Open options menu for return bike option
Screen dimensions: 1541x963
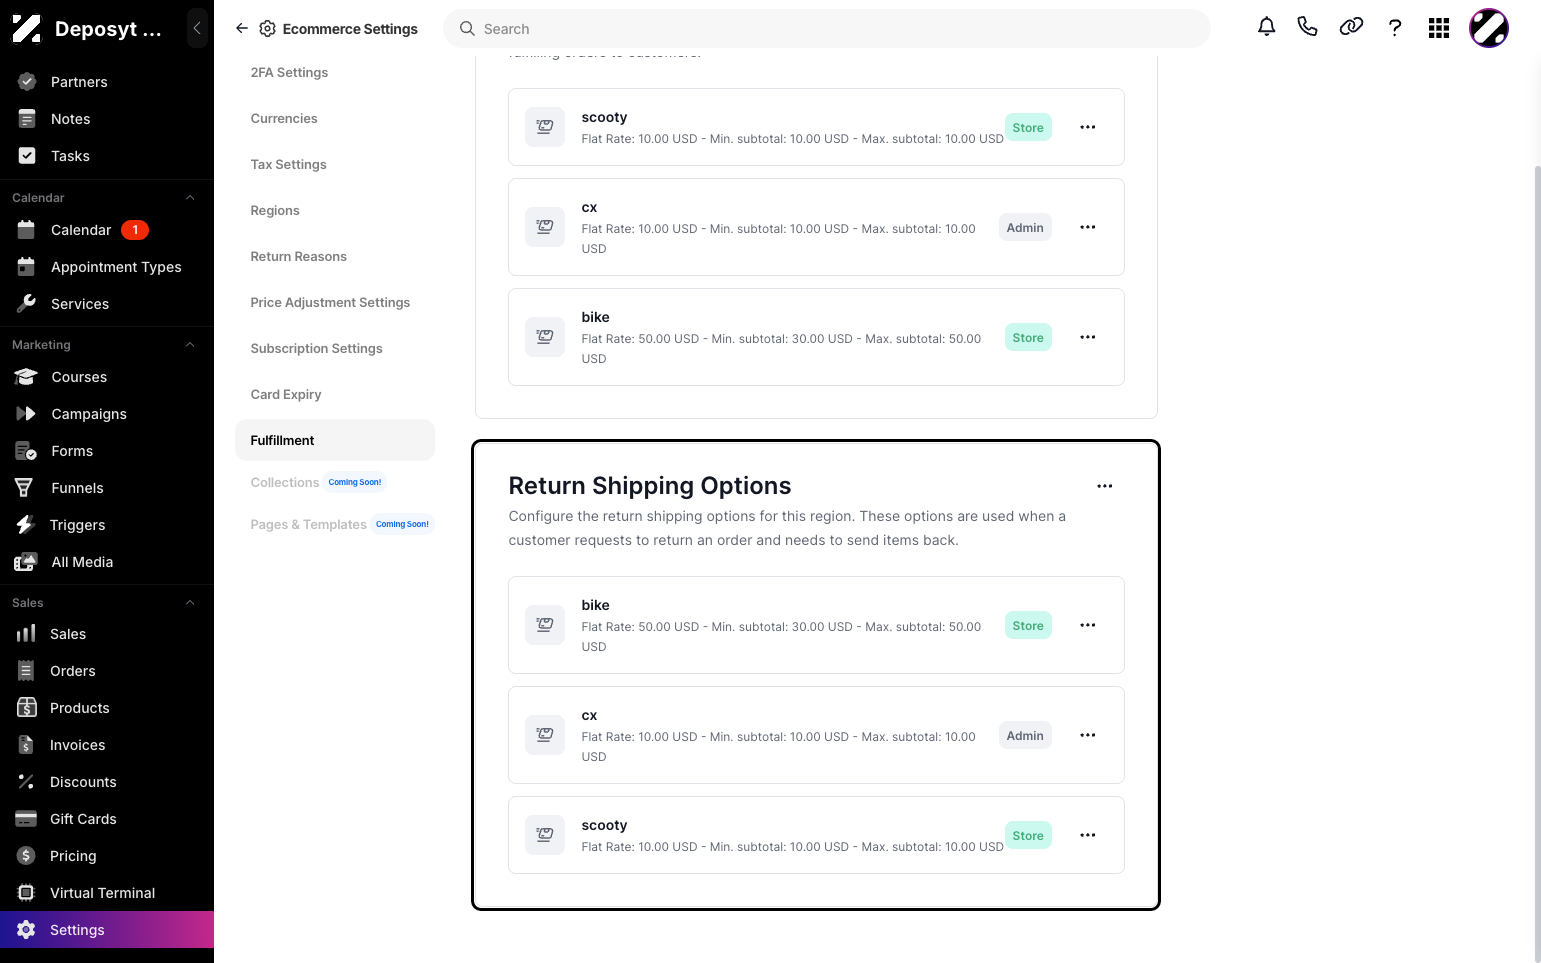point(1088,625)
